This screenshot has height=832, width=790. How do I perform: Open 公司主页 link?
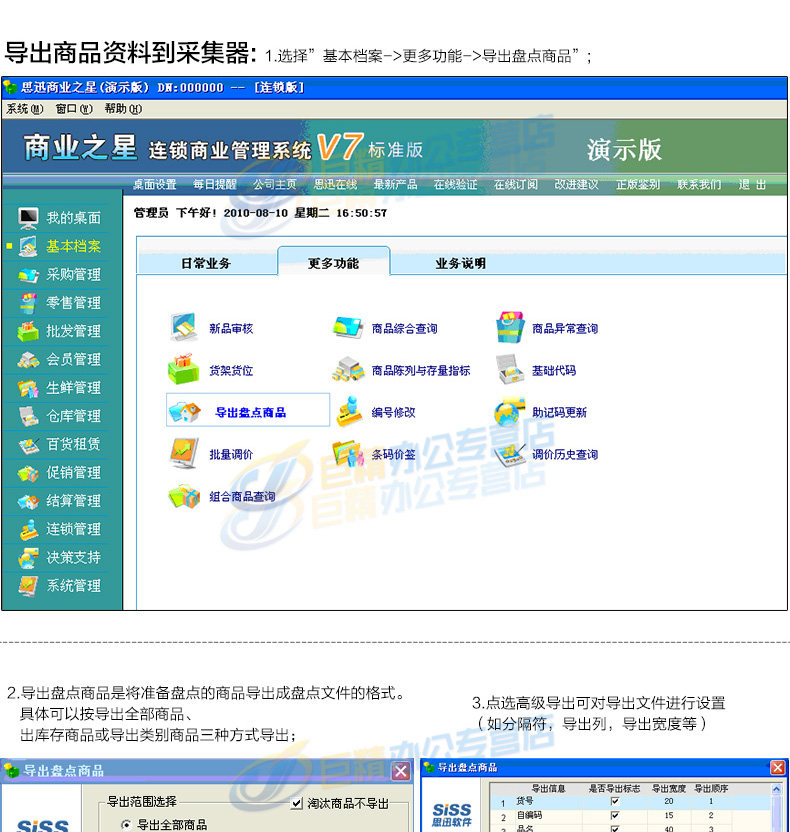(274, 184)
